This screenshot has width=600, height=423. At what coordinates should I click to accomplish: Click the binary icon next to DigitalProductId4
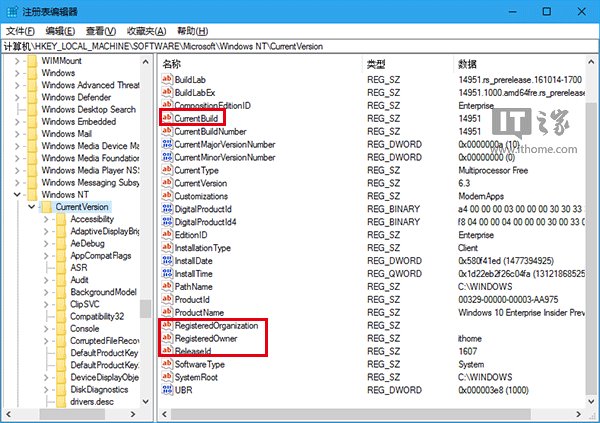[x=167, y=222]
